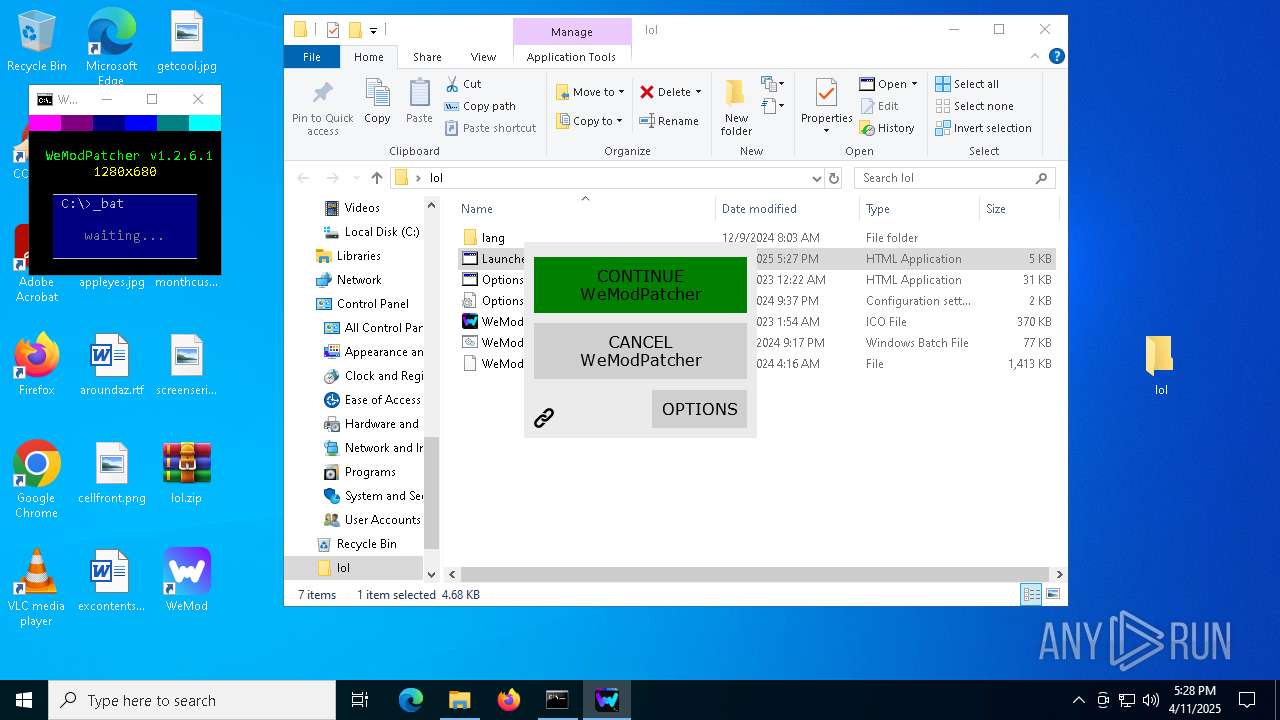
Task: Choose Paste shortcut in the ribbon
Action: pyautogui.click(x=490, y=128)
